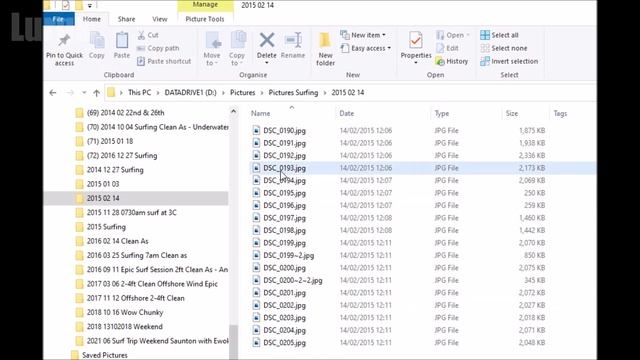Viewport: 640px width, 360px height.
Task: Click the Paste clipboard icon
Action: (122, 41)
